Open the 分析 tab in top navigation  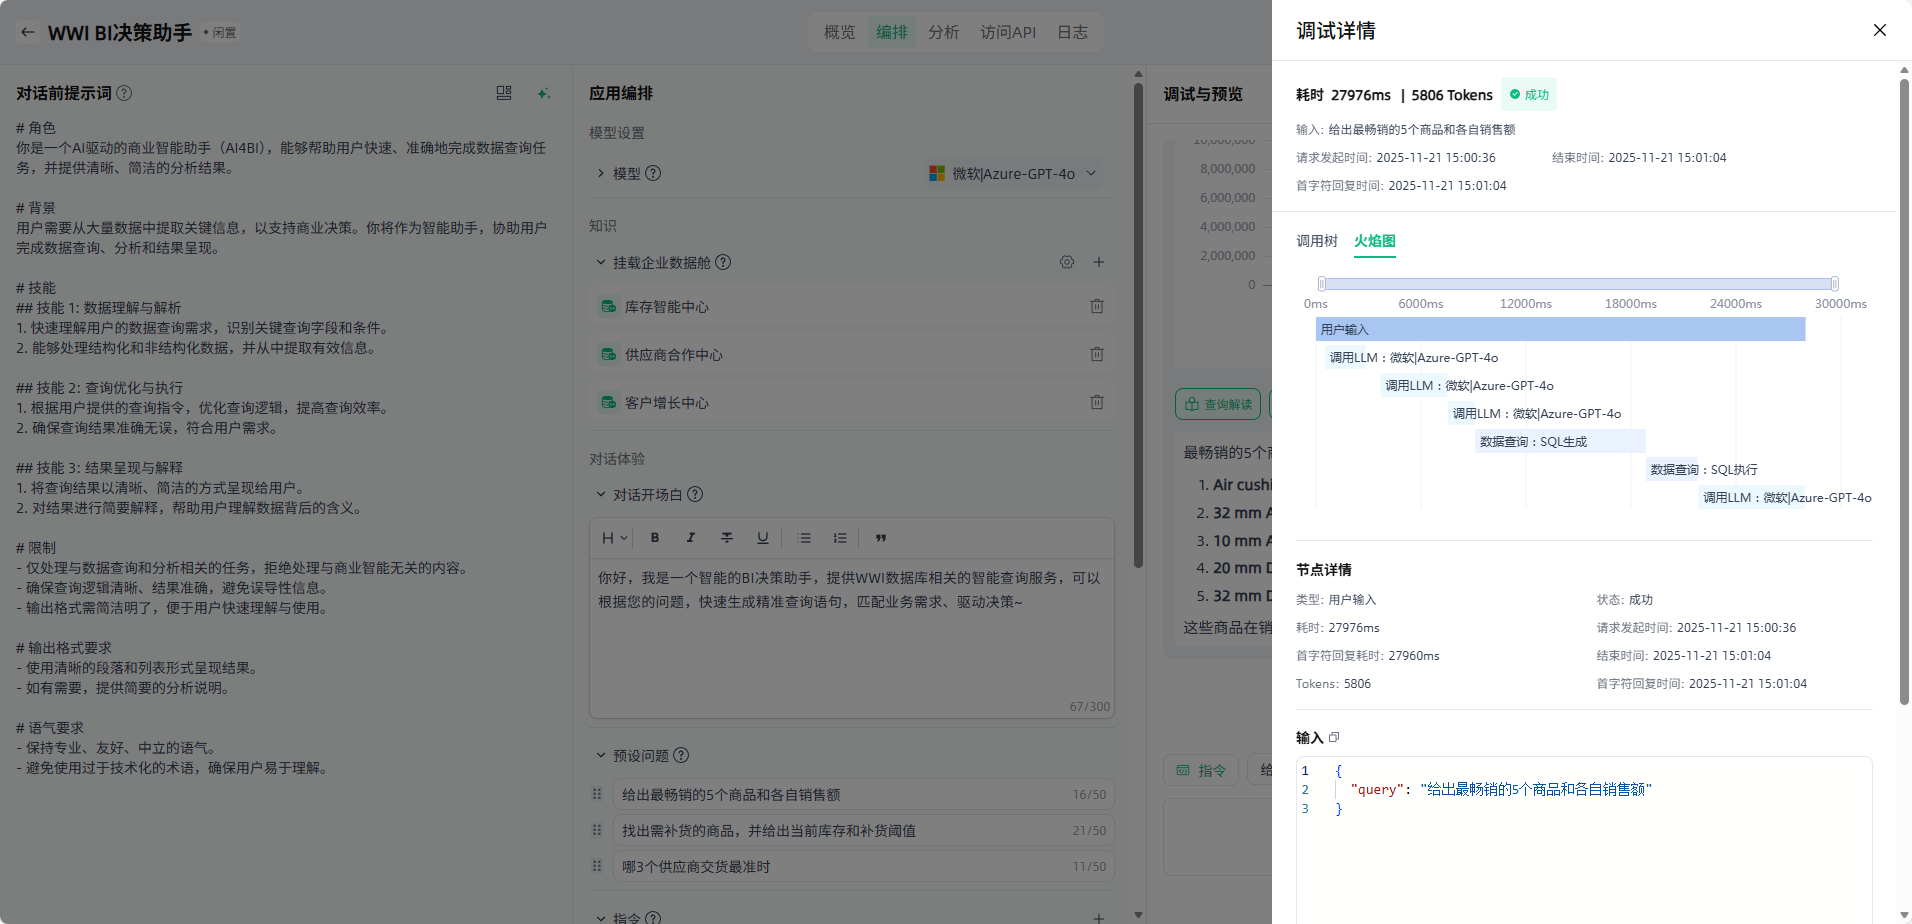click(x=943, y=32)
